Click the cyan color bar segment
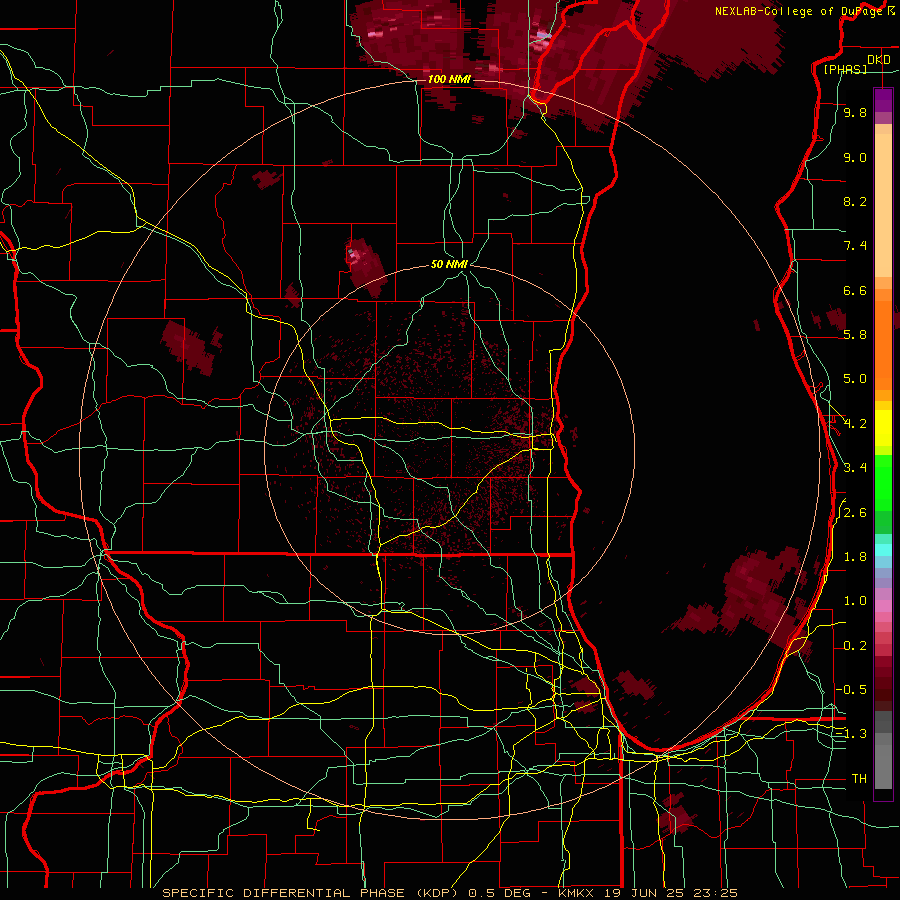This screenshot has height=900, width=900. [883, 550]
